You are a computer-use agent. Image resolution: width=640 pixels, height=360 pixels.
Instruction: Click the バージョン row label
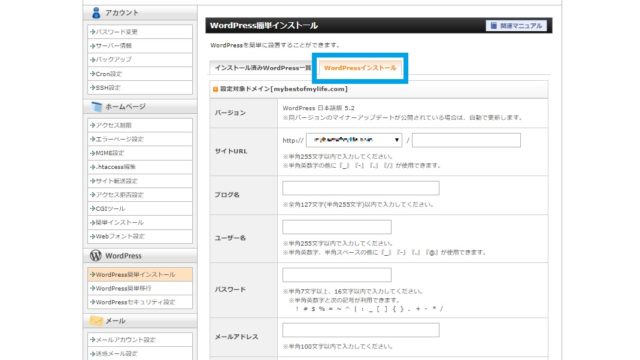pyautogui.click(x=230, y=113)
